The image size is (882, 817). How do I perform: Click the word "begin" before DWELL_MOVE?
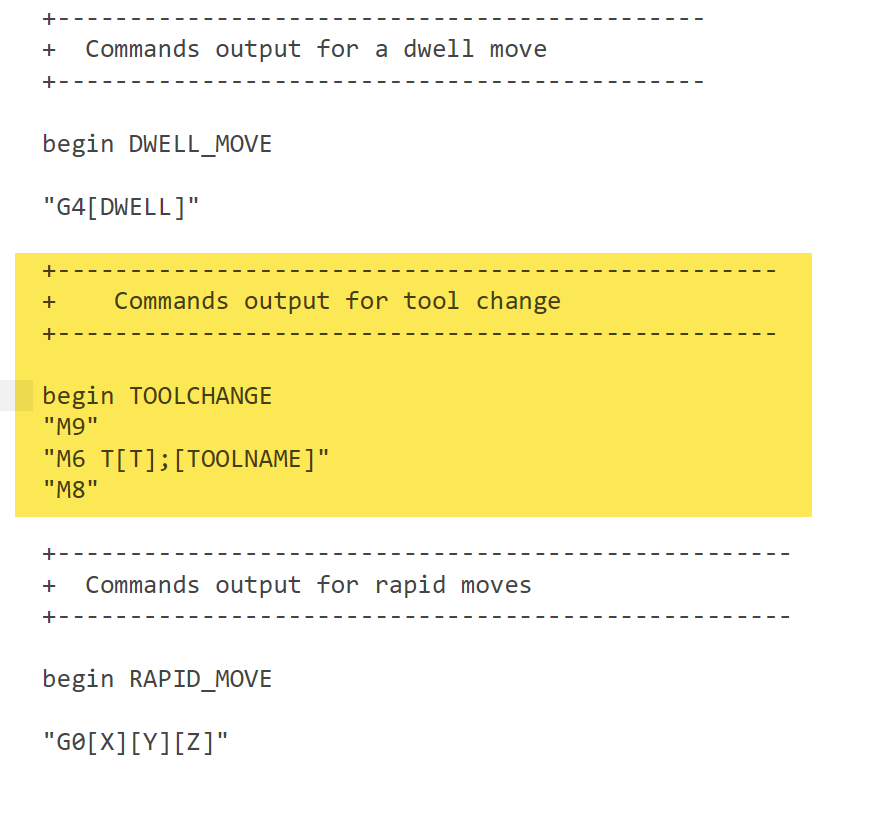point(78,144)
